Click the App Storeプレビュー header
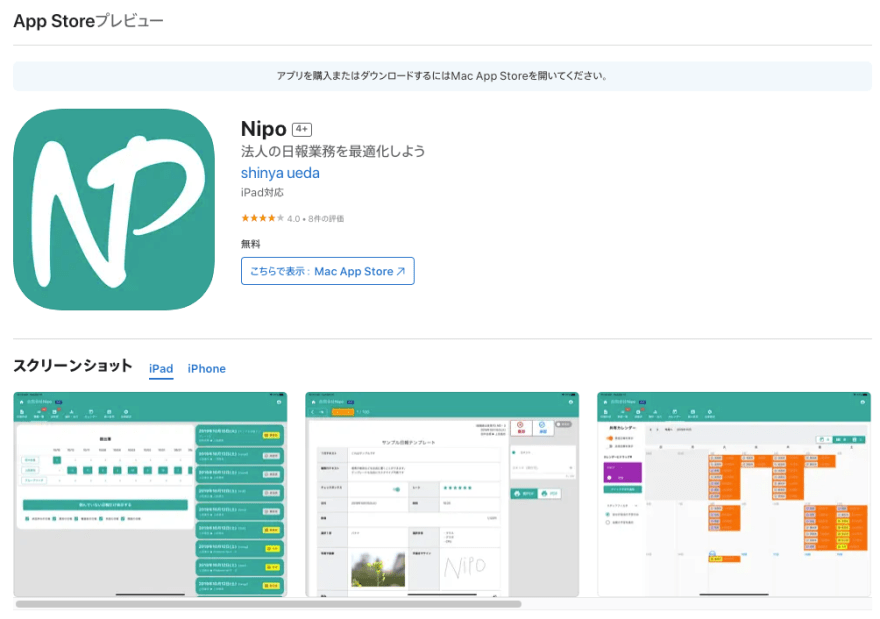880x619 pixels. tap(89, 21)
